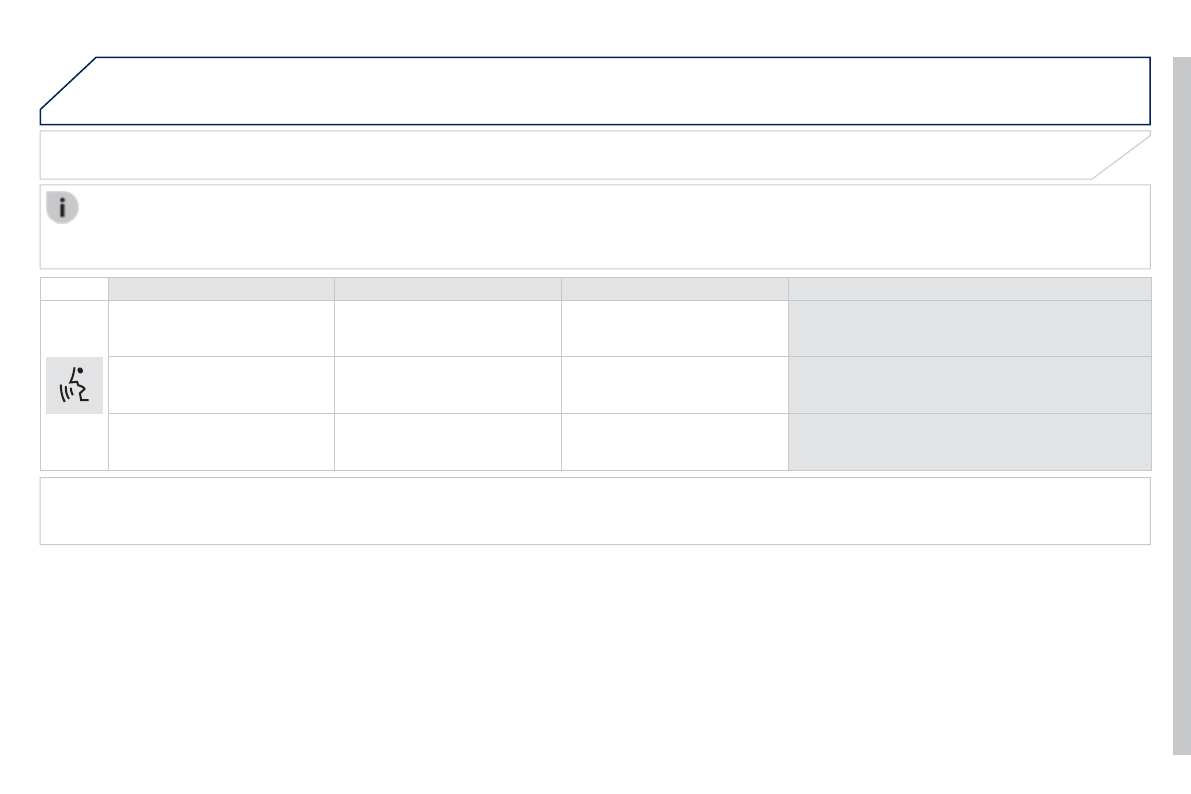Click the gray shaded cell in the bottom table row
Screen dimensions: 1191x794
pyautogui.click(x=969, y=442)
